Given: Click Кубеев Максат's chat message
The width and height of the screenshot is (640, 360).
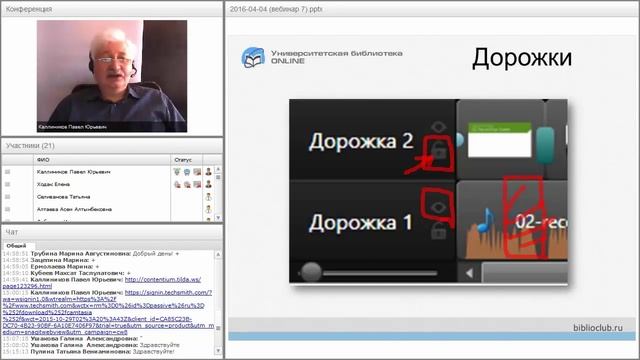Looking at the screenshot, I should [67, 273].
